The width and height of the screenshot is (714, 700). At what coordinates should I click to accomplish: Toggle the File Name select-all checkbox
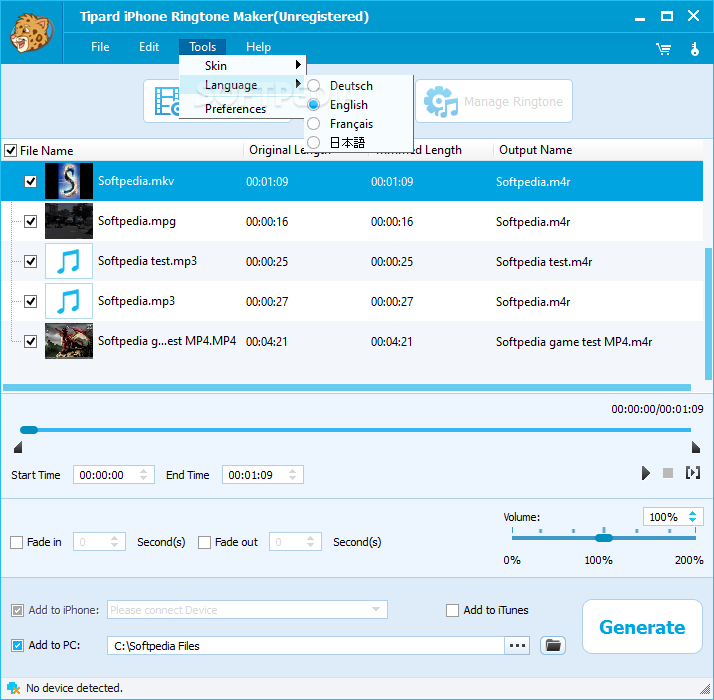tap(10, 150)
